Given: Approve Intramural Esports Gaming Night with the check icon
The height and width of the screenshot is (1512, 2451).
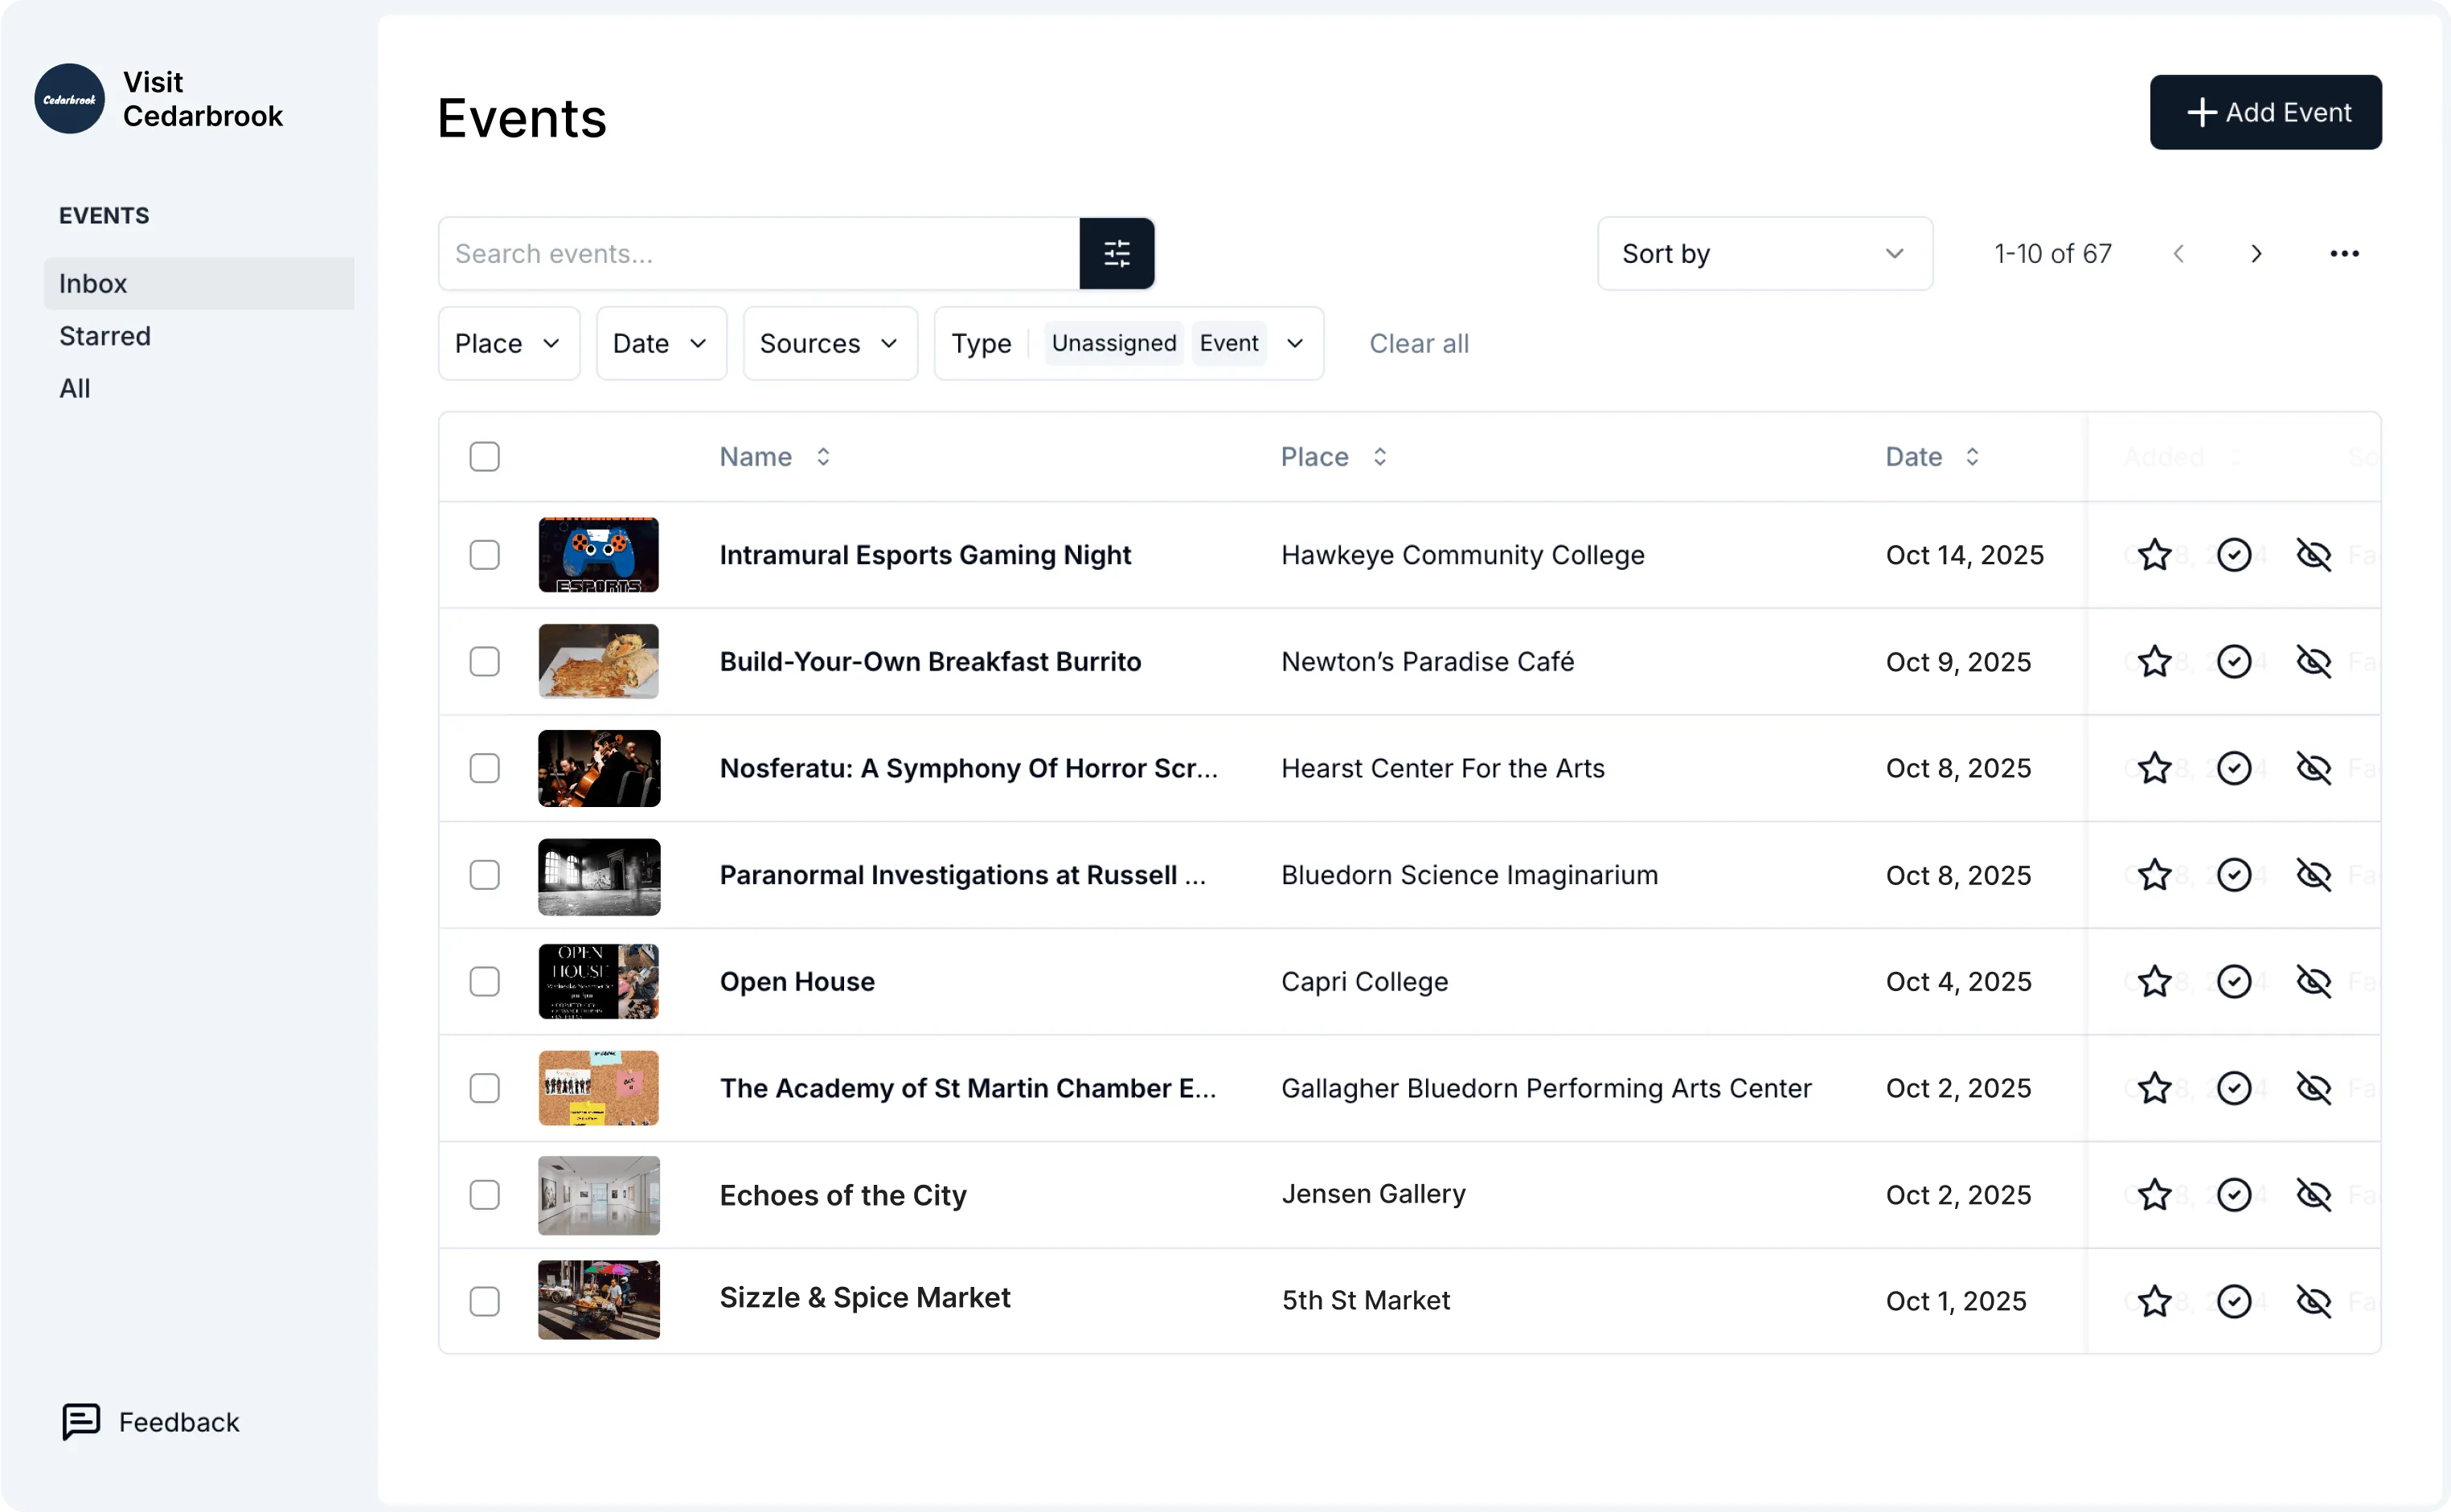Looking at the screenshot, I should pyautogui.click(x=2234, y=554).
